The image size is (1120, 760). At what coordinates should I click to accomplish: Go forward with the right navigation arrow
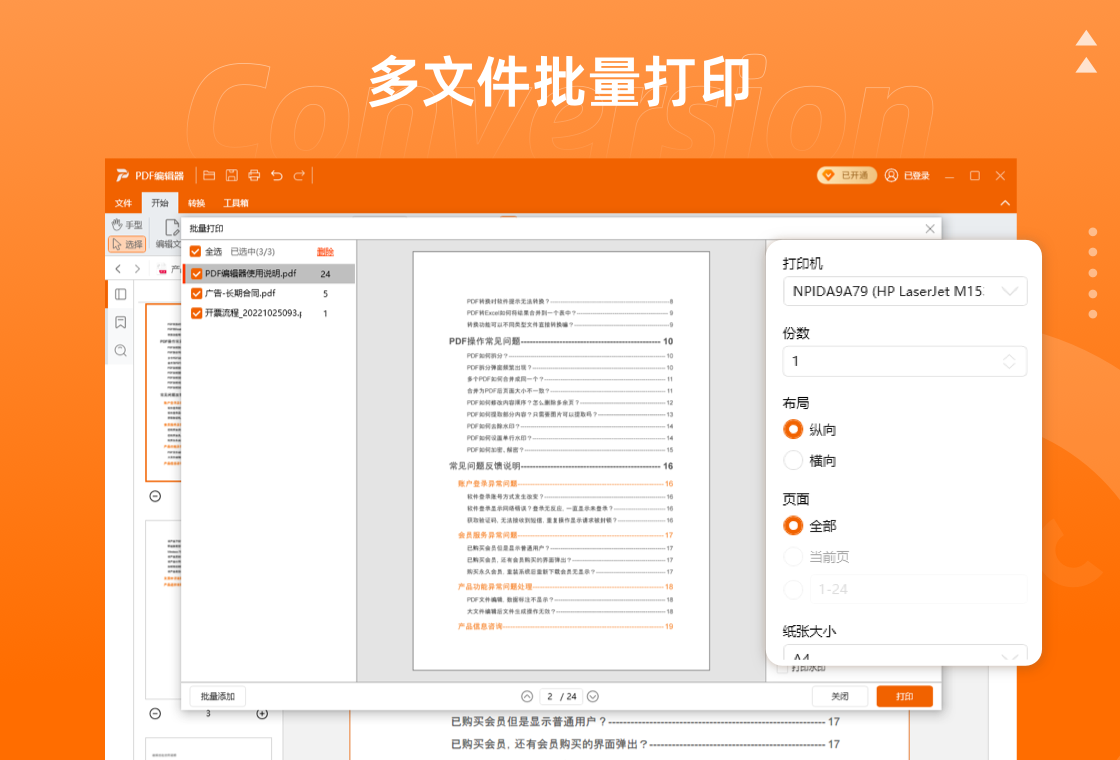click(x=137, y=269)
